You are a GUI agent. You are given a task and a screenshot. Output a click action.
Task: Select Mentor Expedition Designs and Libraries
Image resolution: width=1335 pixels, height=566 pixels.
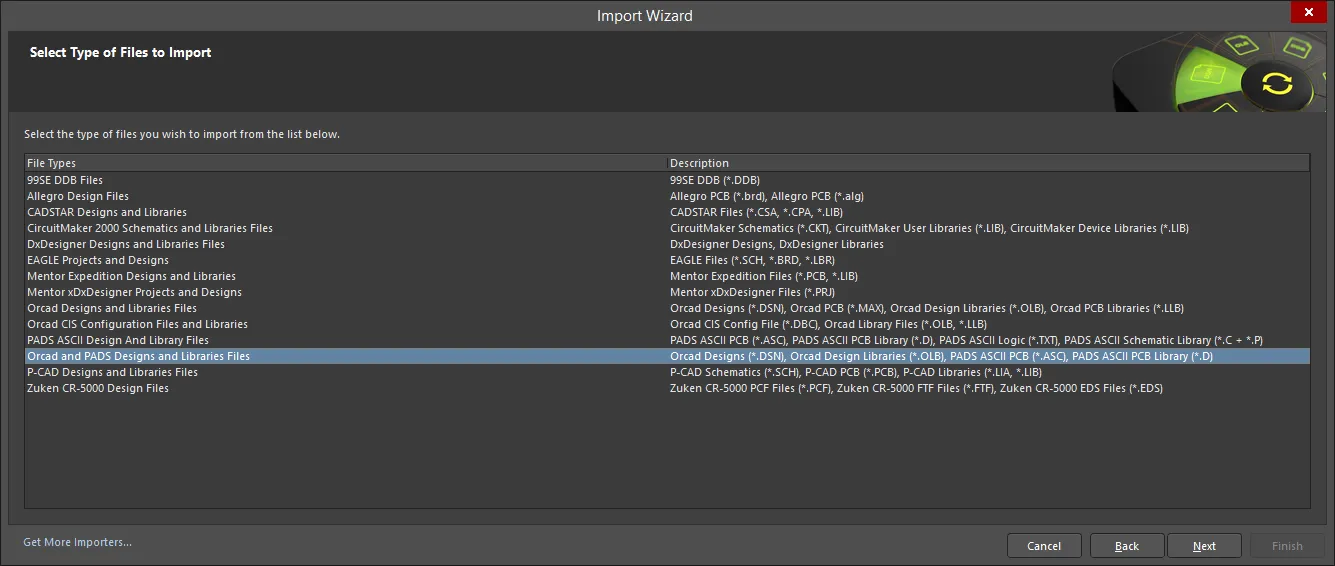click(x=667, y=276)
